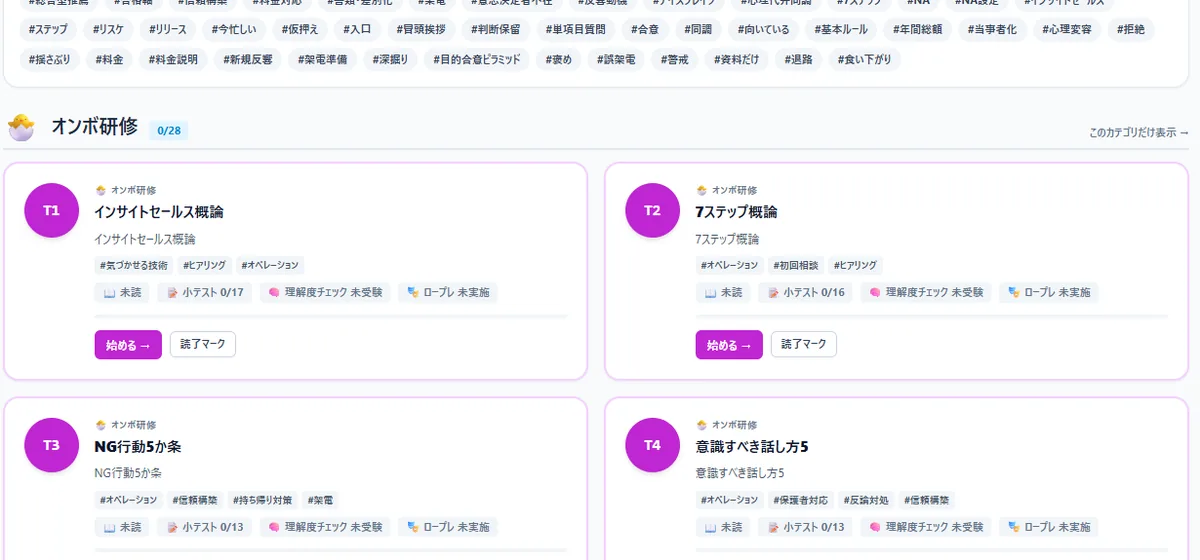Select #架電 tag in T3 card
1200x560 pixels.
tap(320, 499)
